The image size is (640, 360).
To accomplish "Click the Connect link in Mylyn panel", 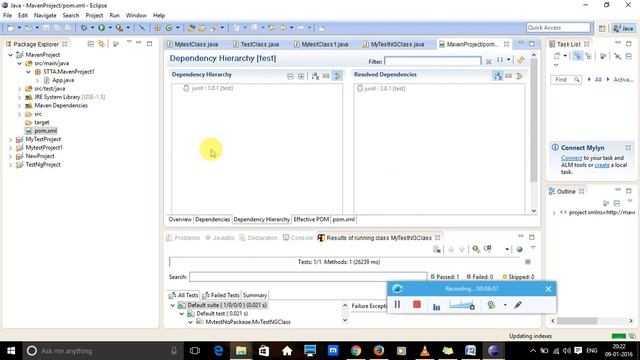I will pos(571,158).
